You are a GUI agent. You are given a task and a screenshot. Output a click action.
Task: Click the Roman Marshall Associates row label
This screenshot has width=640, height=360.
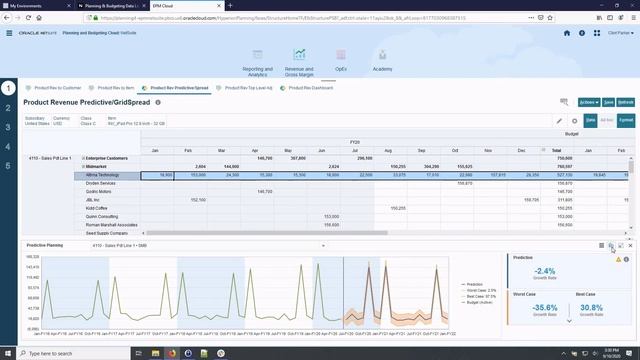coord(111,225)
